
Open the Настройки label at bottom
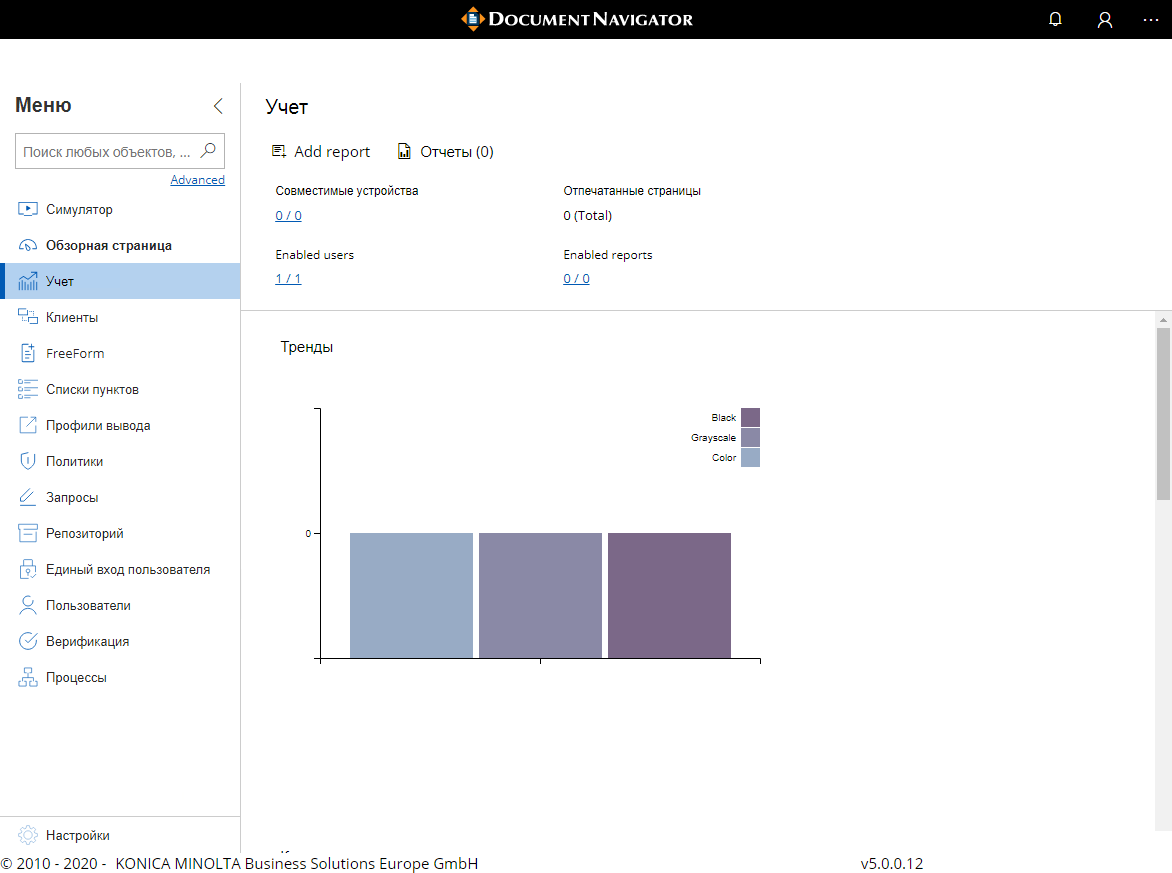[78, 835]
